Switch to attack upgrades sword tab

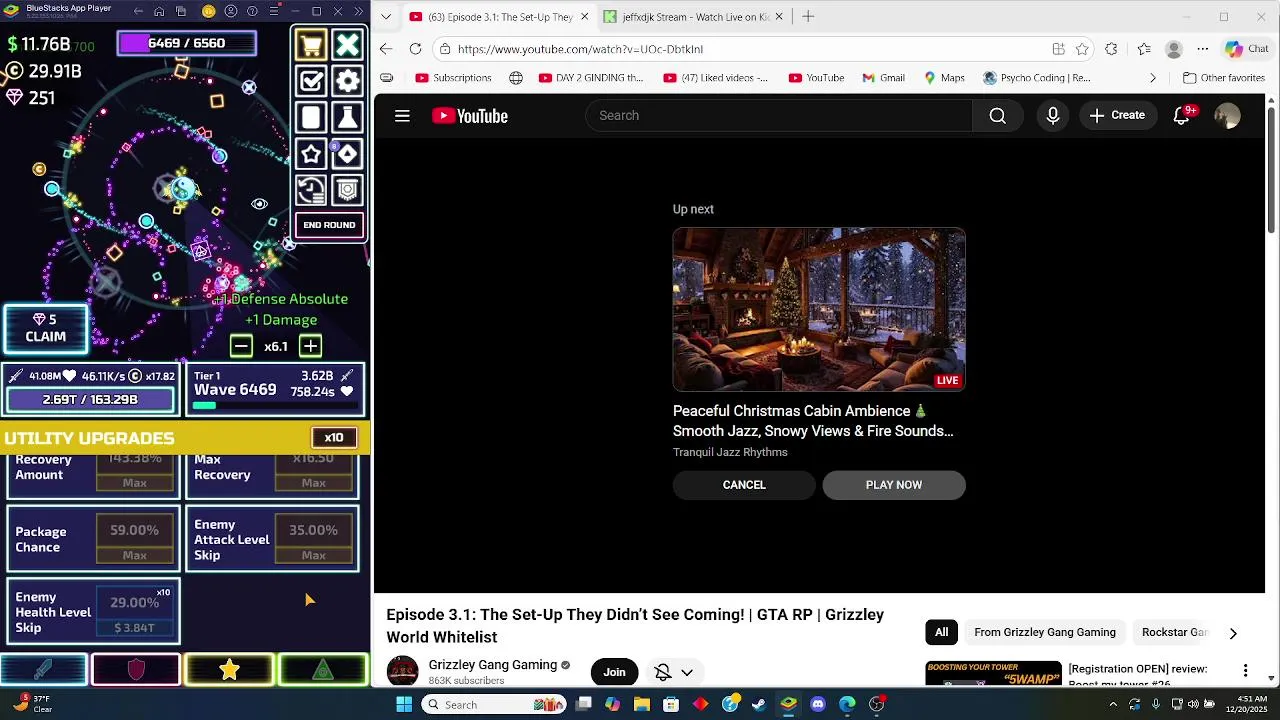[x=44, y=670]
